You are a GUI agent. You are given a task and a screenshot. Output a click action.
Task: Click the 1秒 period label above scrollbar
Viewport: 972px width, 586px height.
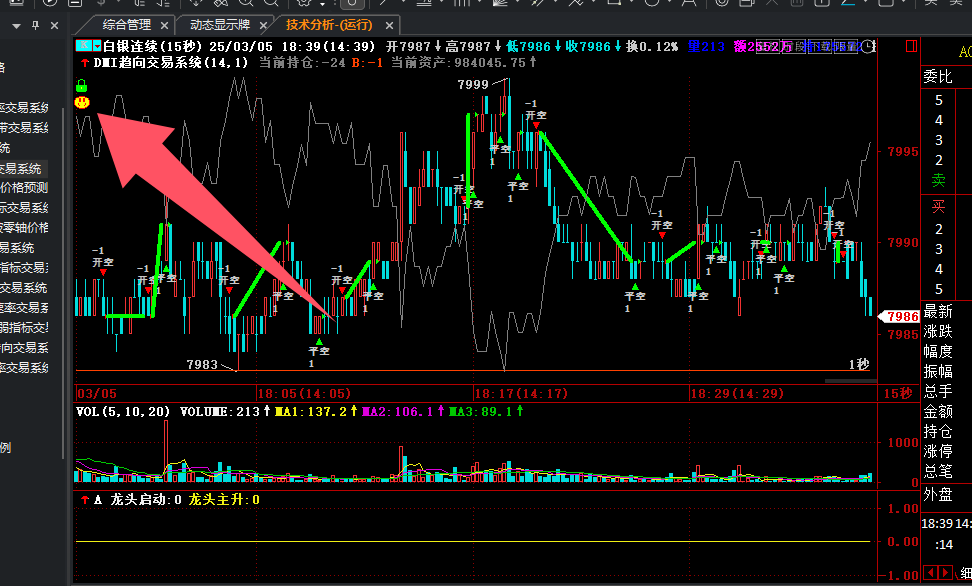[x=859, y=364]
